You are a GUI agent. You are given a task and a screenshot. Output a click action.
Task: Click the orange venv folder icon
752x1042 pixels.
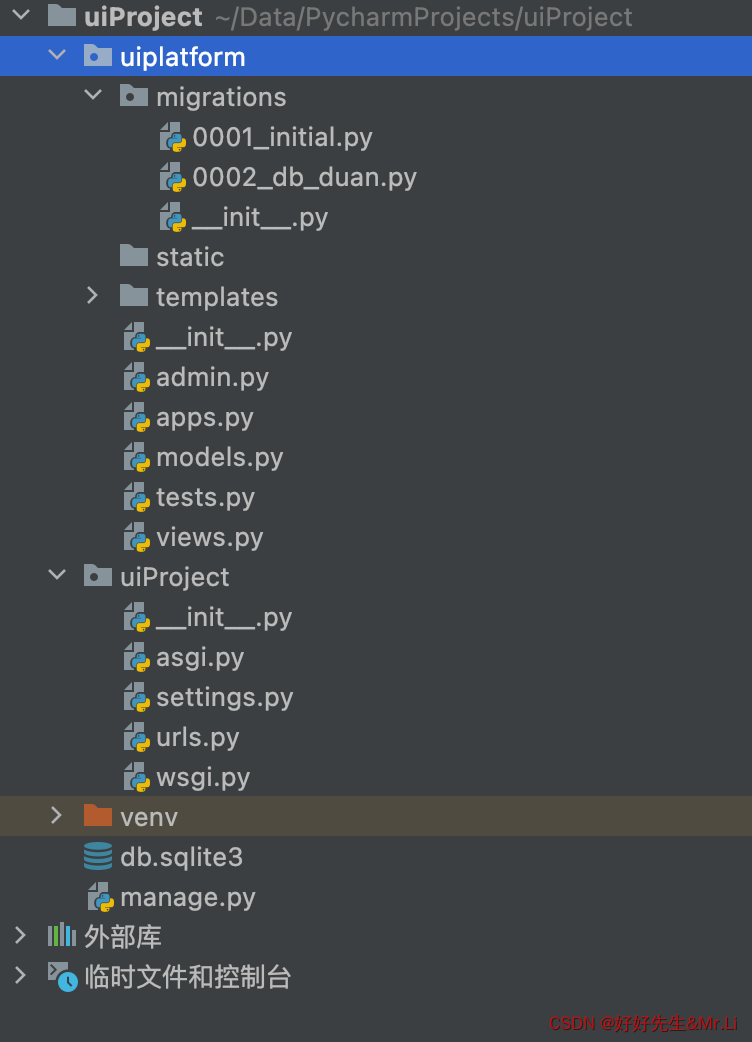click(98, 815)
